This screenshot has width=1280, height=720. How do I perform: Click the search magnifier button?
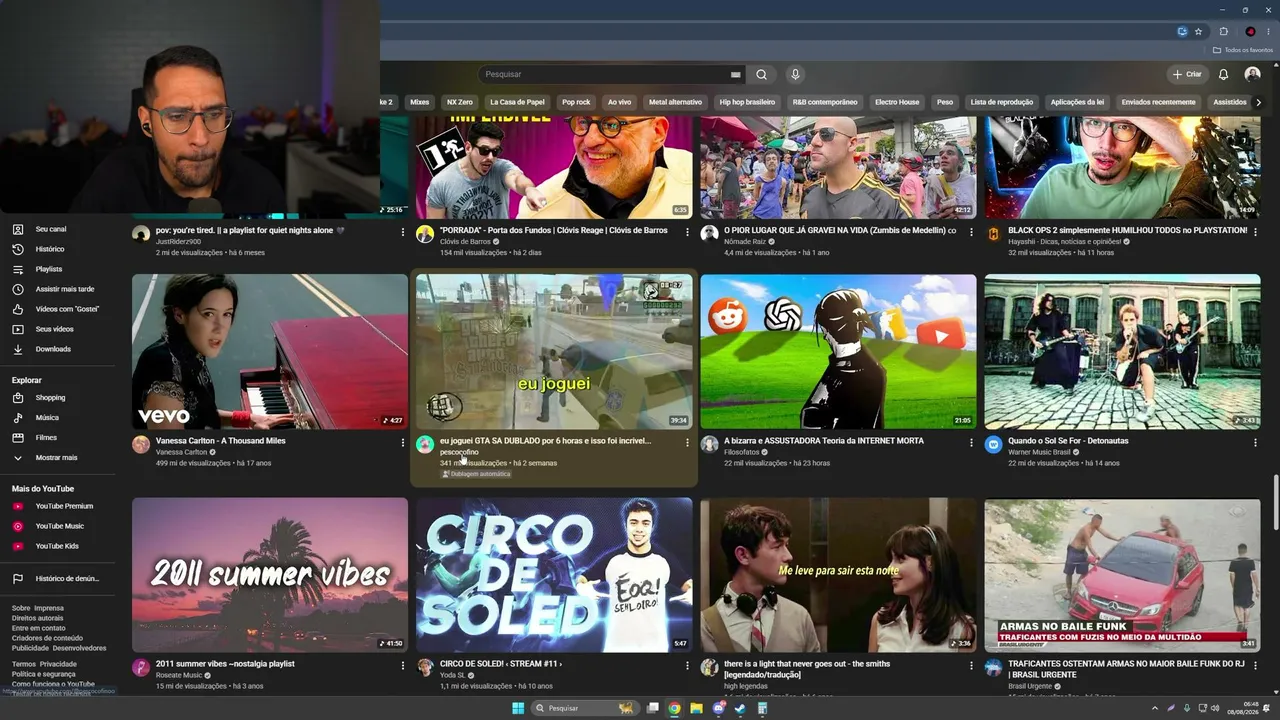pyautogui.click(x=762, y=74)
